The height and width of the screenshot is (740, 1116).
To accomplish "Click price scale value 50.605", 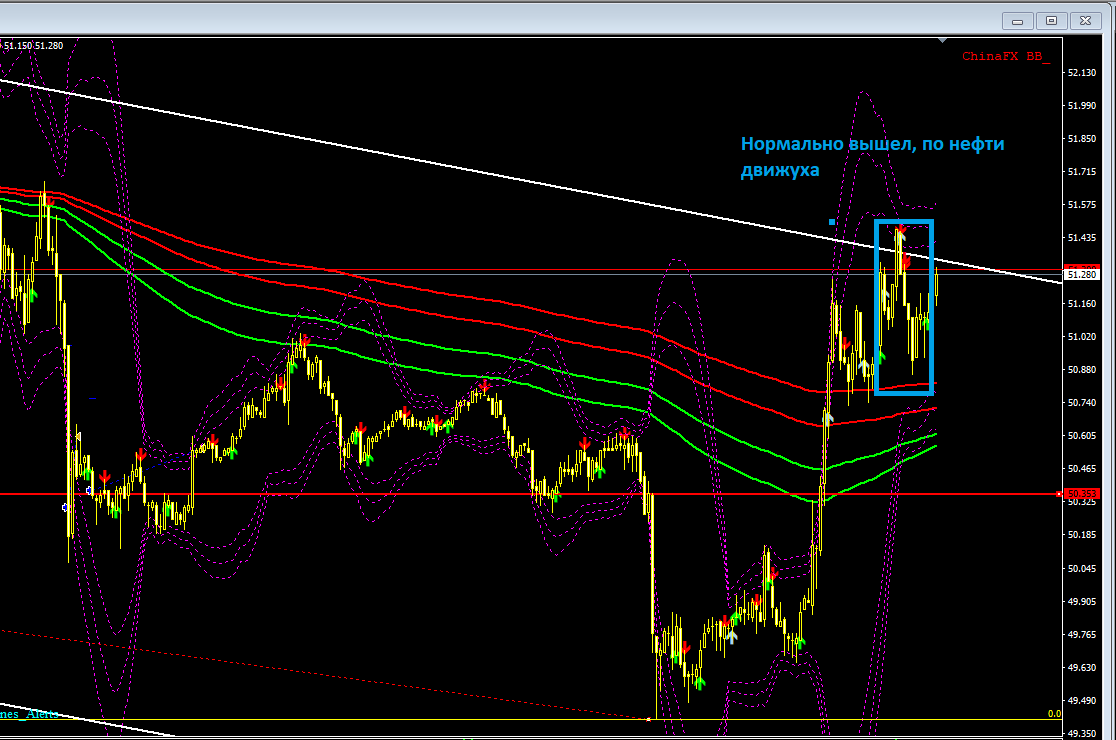I will (x=1082, y=435).
